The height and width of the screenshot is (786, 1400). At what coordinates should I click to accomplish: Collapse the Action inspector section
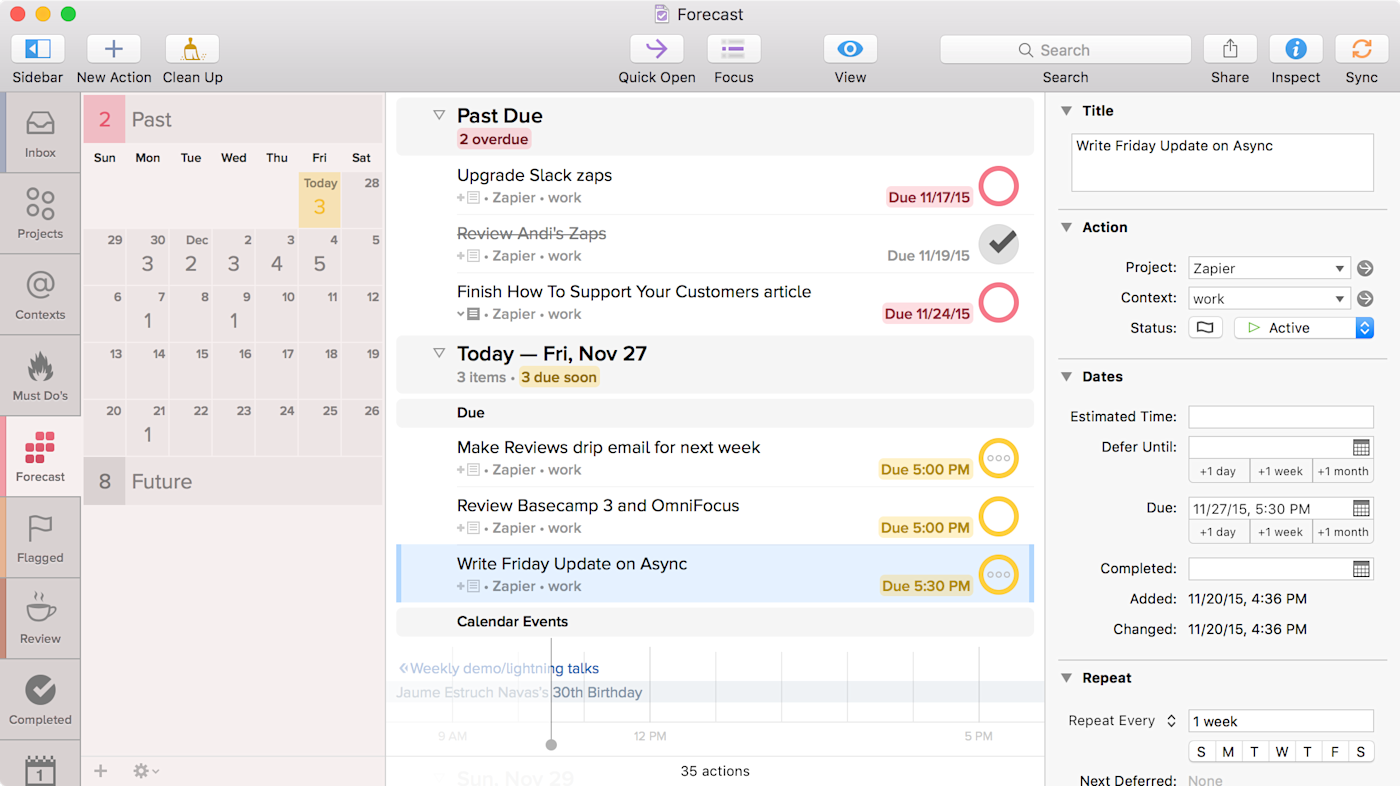tap(1066, 227)
